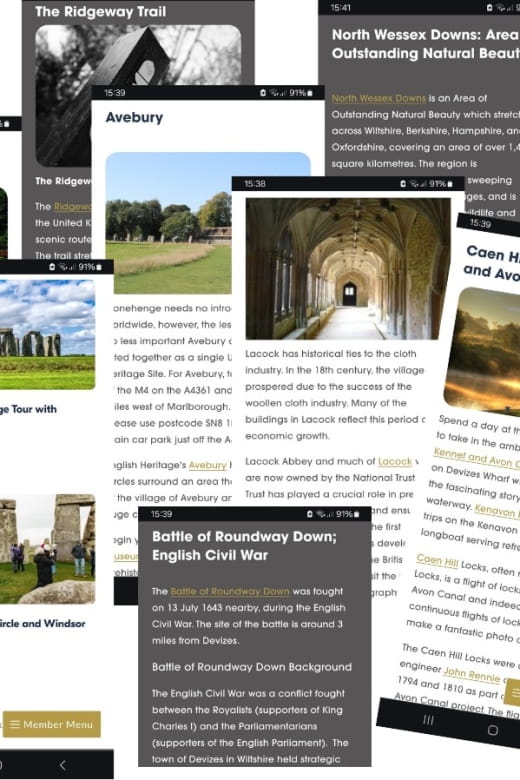Tap the Android back arrow in bottom-left nav bar
The width and height of the screenshot is (520, 780).
pyautogui.click(x=62, y=765)
